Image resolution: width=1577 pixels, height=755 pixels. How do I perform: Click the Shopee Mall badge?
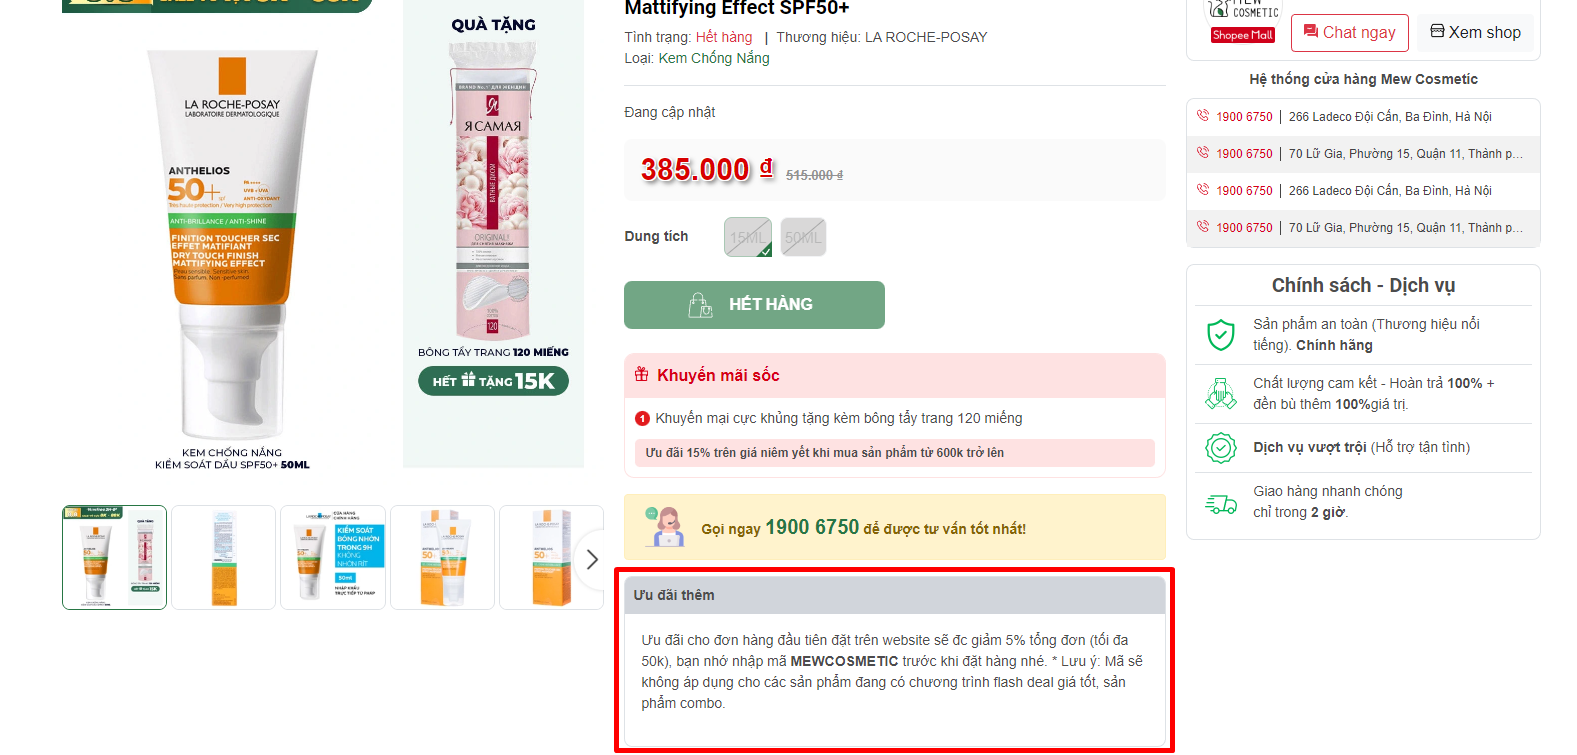[x=1242, y=35]
